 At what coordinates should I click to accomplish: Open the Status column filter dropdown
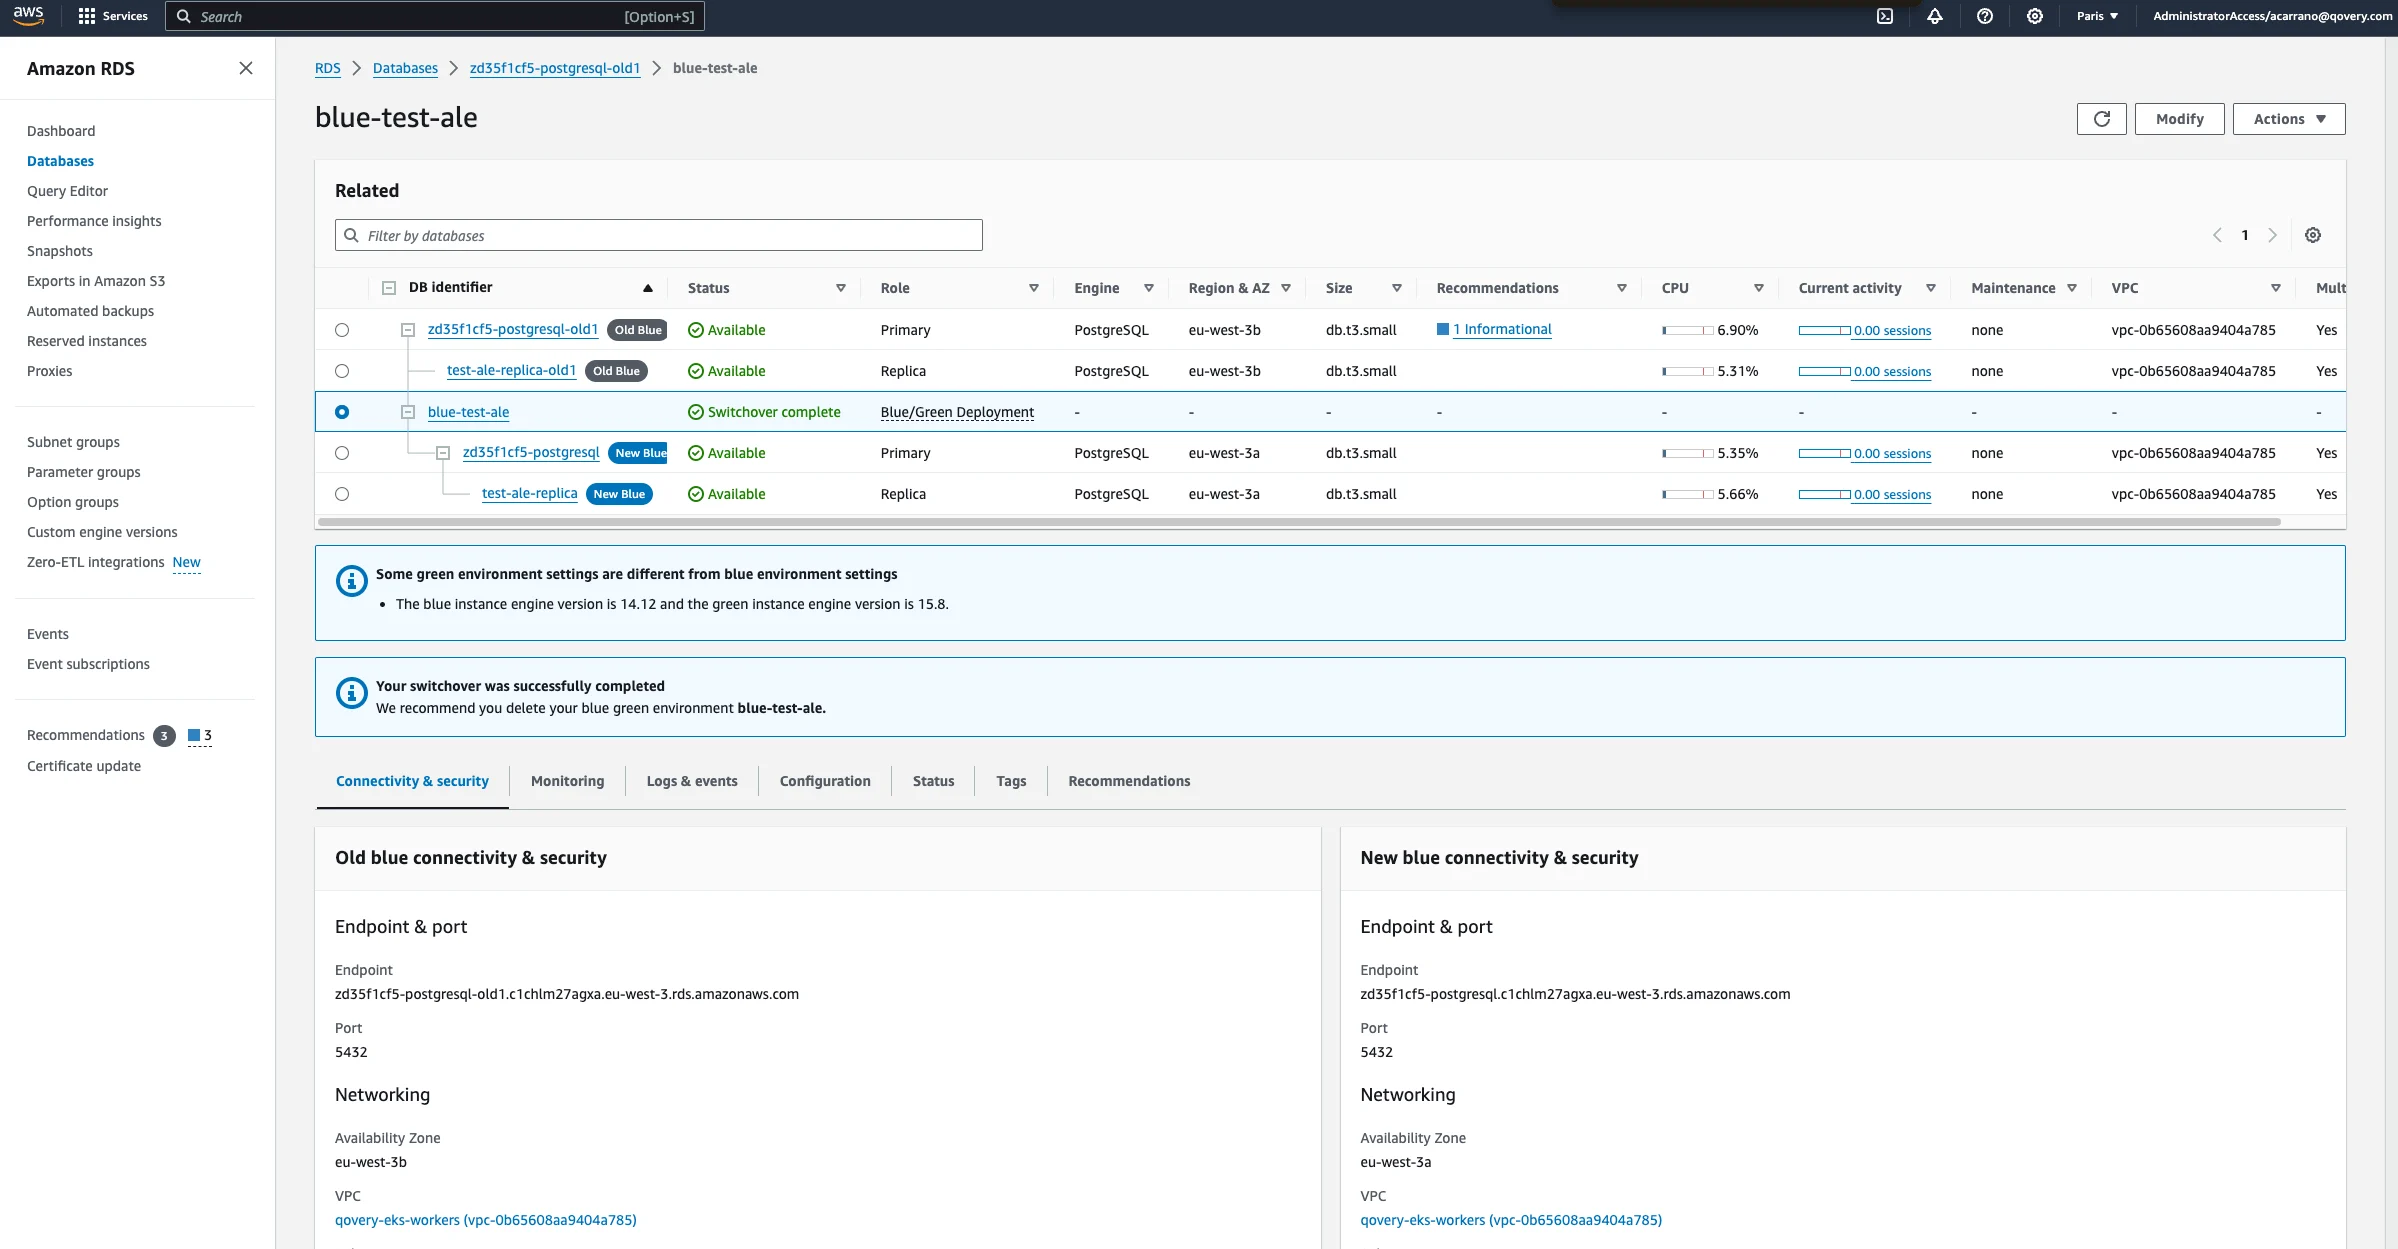point(841,288)
